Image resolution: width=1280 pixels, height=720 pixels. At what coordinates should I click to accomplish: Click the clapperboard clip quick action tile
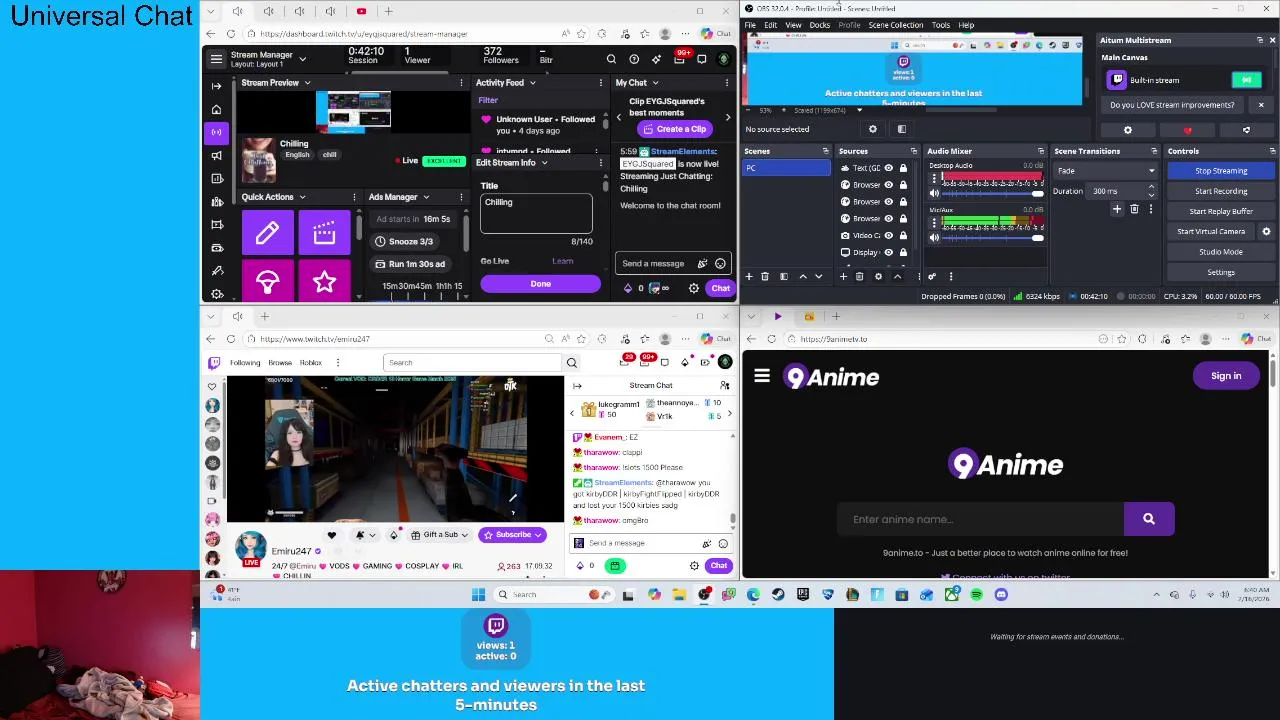click(x=324, y=233)
